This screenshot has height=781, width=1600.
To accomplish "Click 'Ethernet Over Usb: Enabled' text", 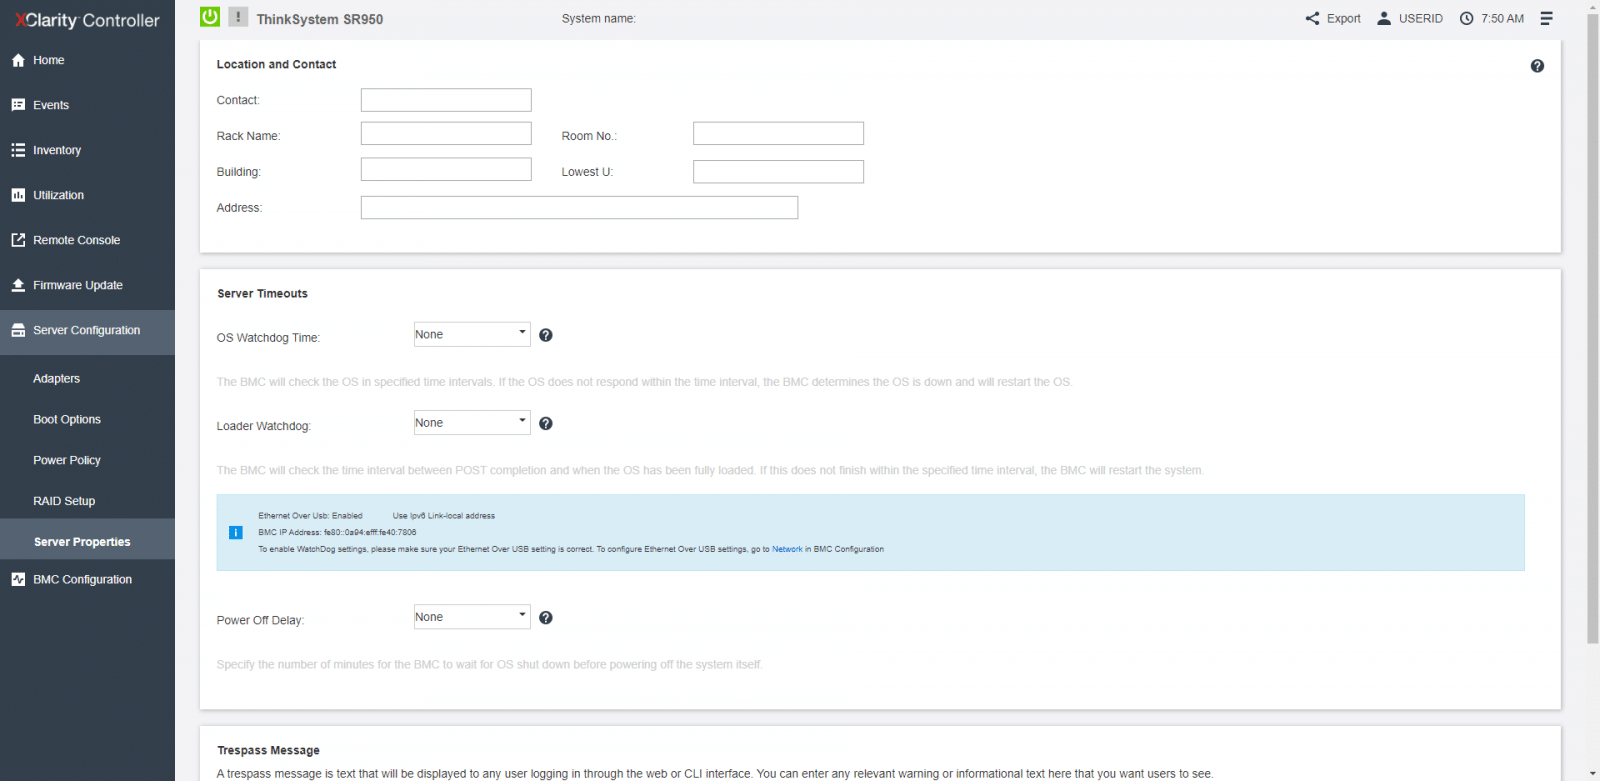I will coord(310,516).
